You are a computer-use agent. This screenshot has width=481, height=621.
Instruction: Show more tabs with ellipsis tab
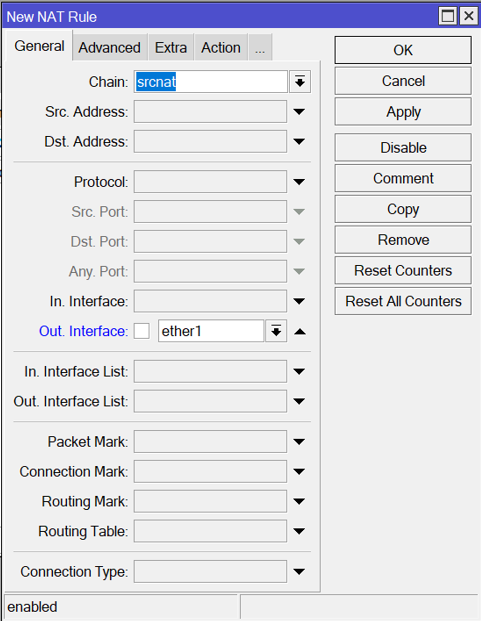[260, 48]
